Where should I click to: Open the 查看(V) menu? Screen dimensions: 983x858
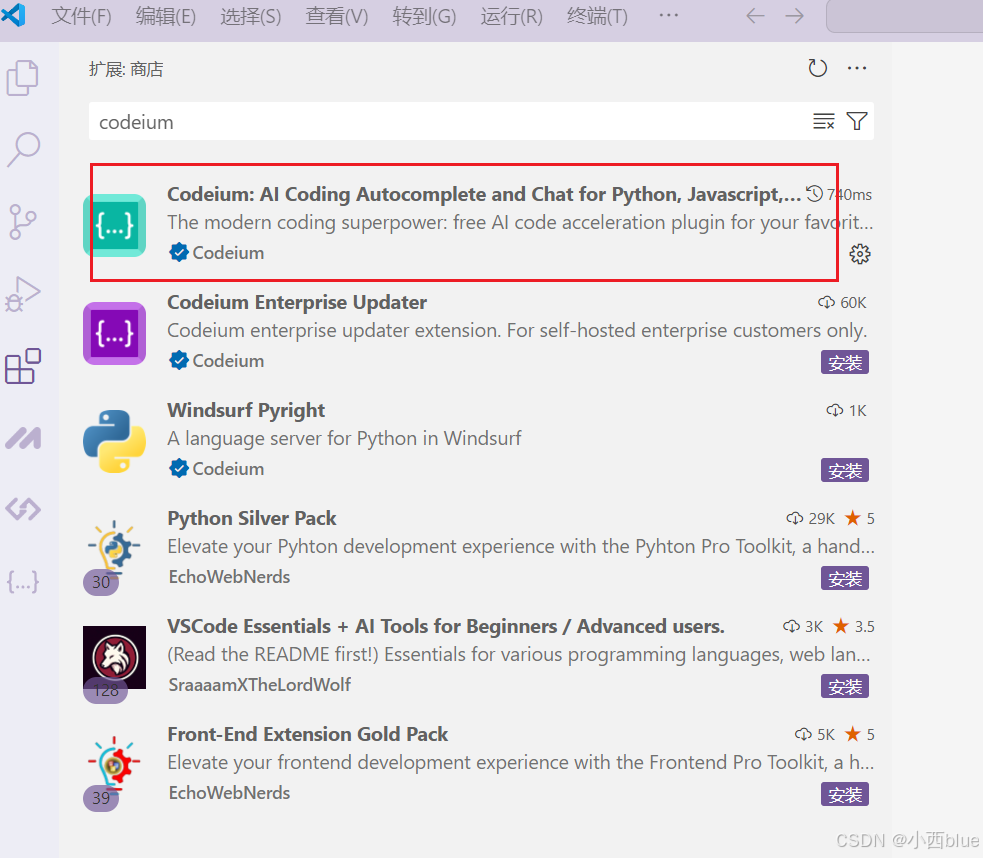[337, 16]
